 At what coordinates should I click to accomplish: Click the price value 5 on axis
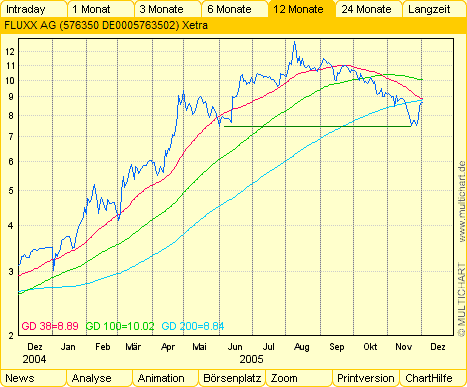pyautogui.click(x=11, y=191)
